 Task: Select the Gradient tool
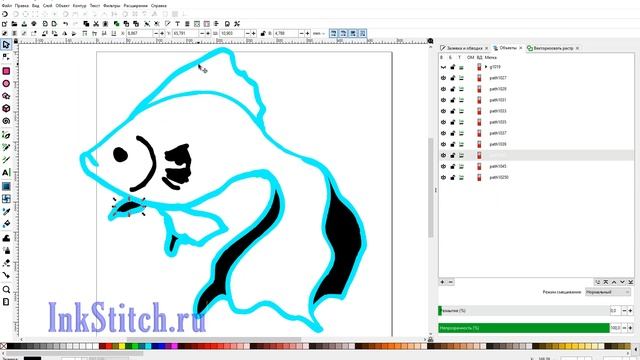[x=6, y=186]
